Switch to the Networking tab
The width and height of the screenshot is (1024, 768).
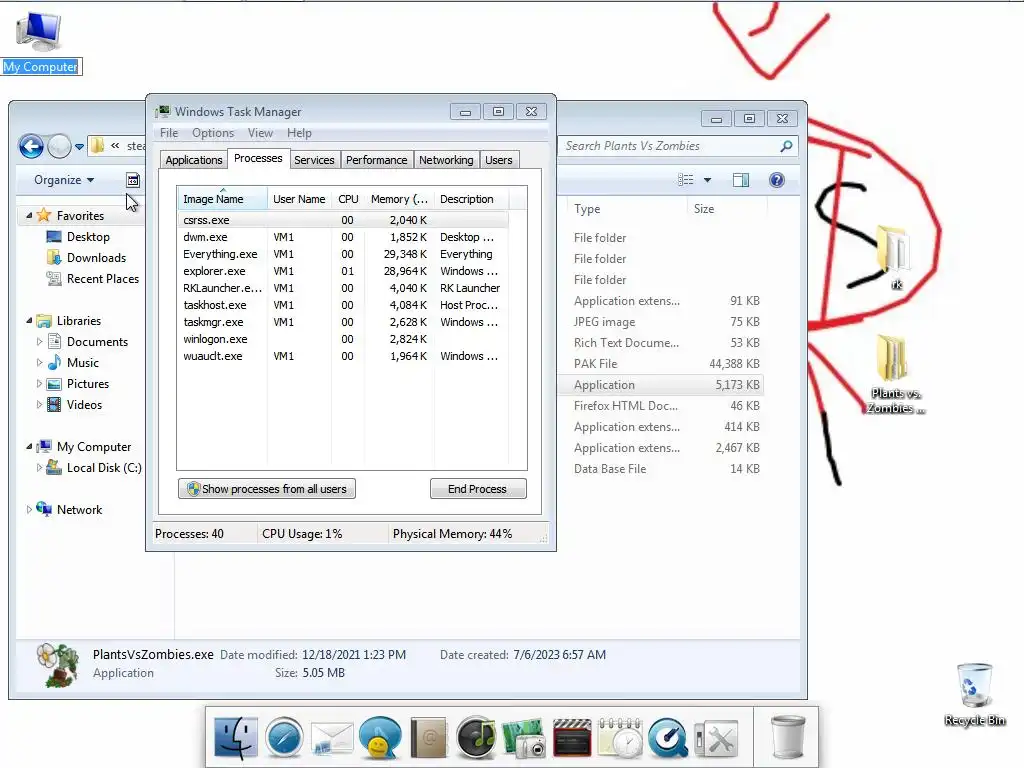tap(446, 160)
